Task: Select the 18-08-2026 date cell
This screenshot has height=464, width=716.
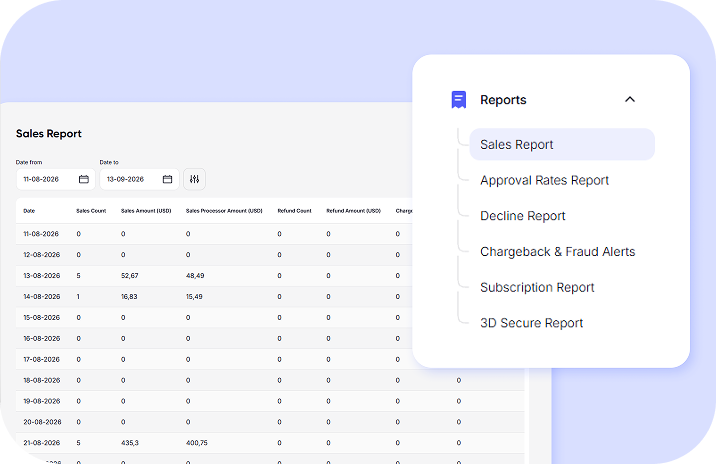Action: point(42,380)
